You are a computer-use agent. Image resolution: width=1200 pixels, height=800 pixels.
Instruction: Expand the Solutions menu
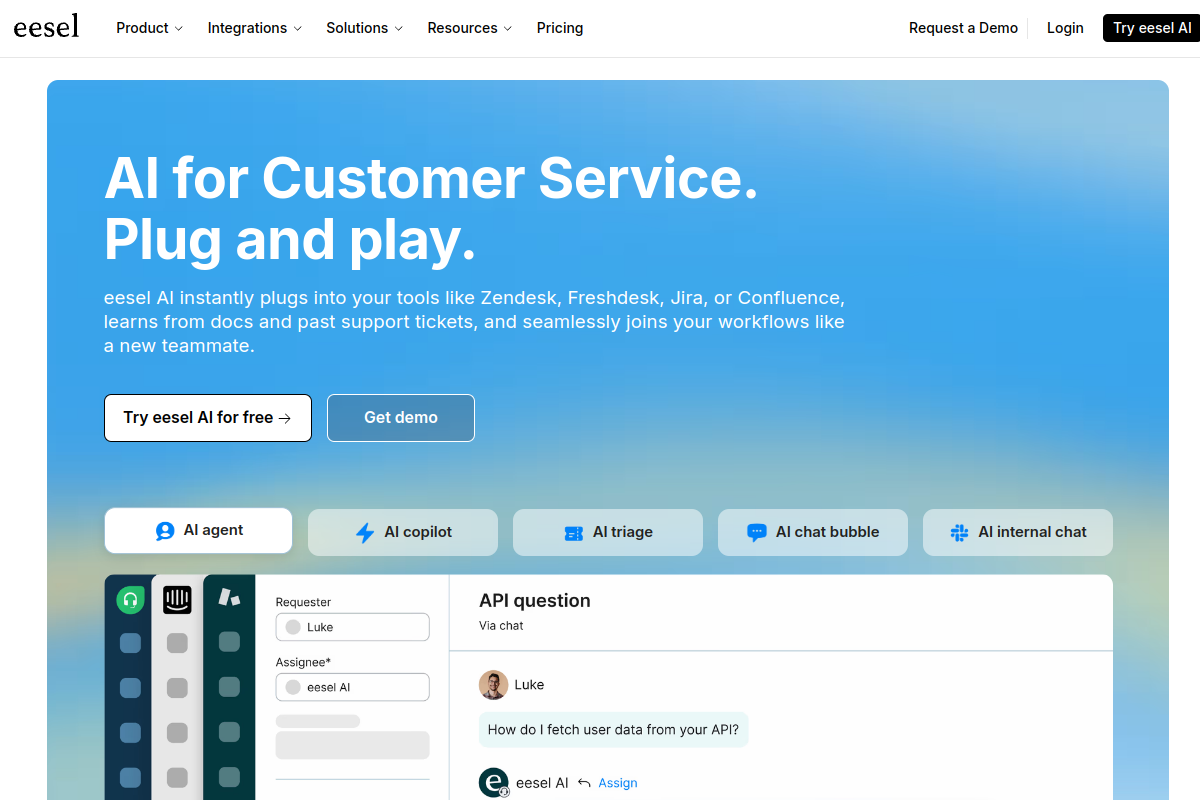(364, 28)
